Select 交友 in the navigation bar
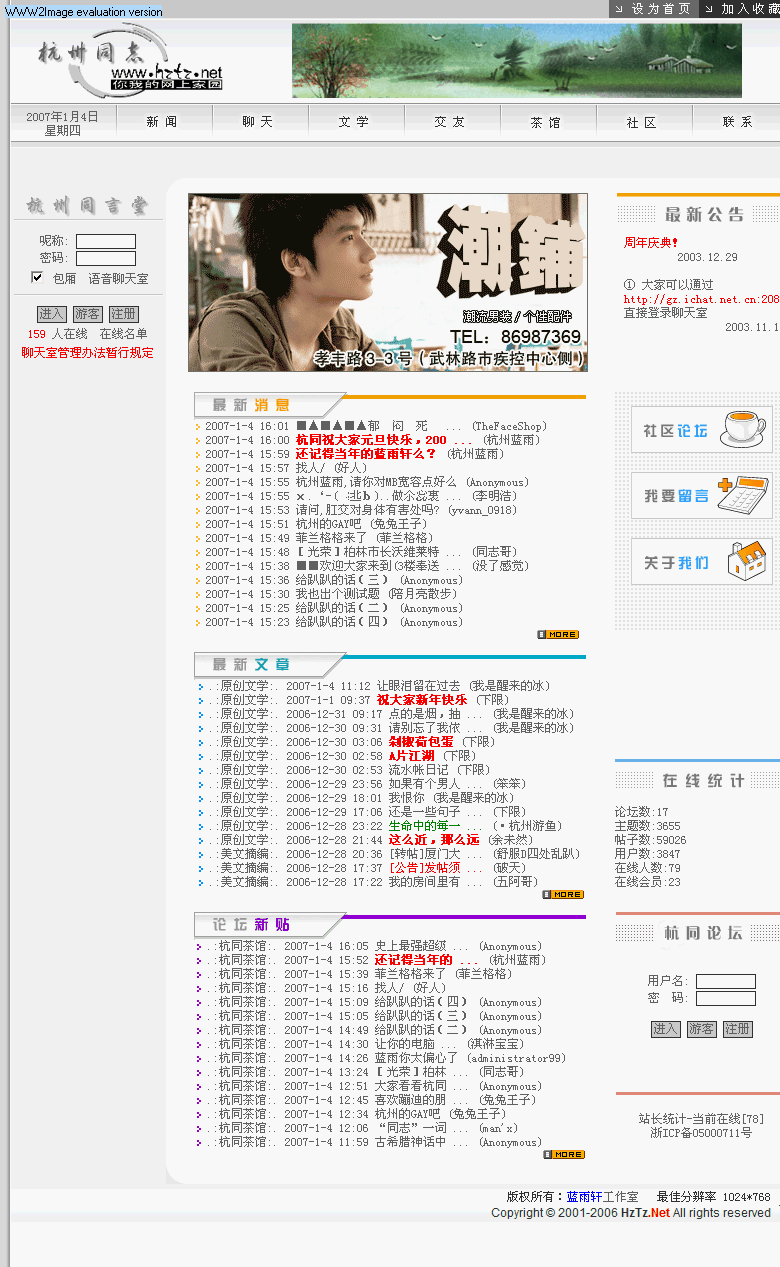This screenshot has width=780, height=1267. (x=449, y=122)
